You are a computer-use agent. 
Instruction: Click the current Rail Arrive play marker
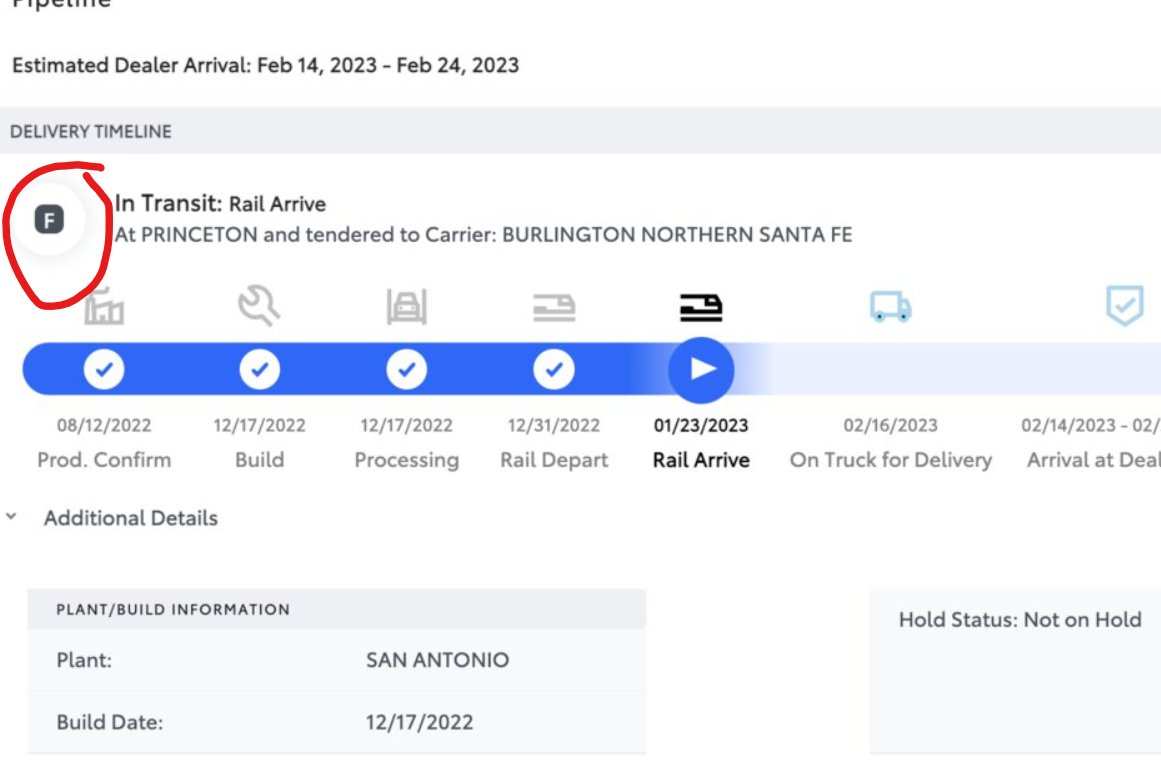(701, 369)
